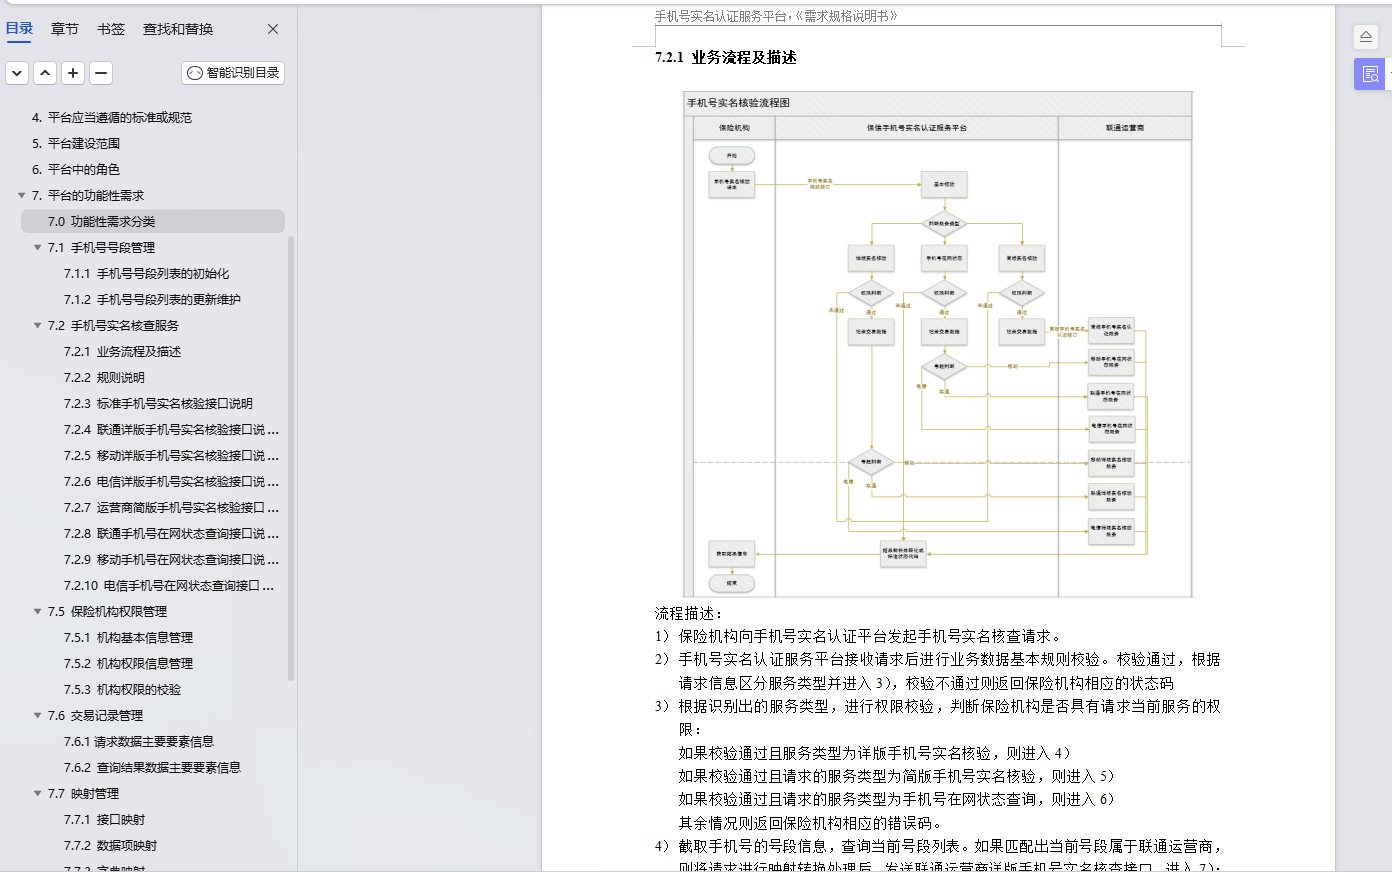Click the 7.6 交易记录管理 label
The height and width of the screenshot is (872, 1392).
(x=95, y=715)
